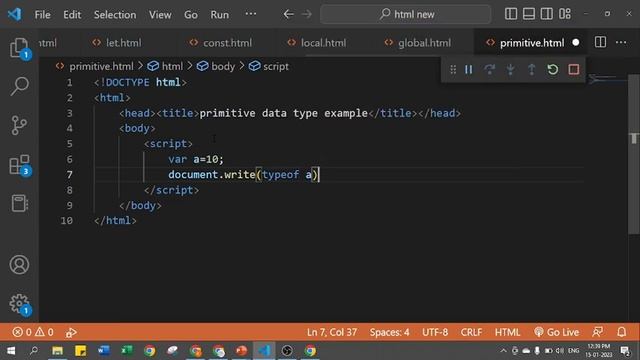
Task: Click the feedback icon in the status bar
Action: click(x=597, y=332)
